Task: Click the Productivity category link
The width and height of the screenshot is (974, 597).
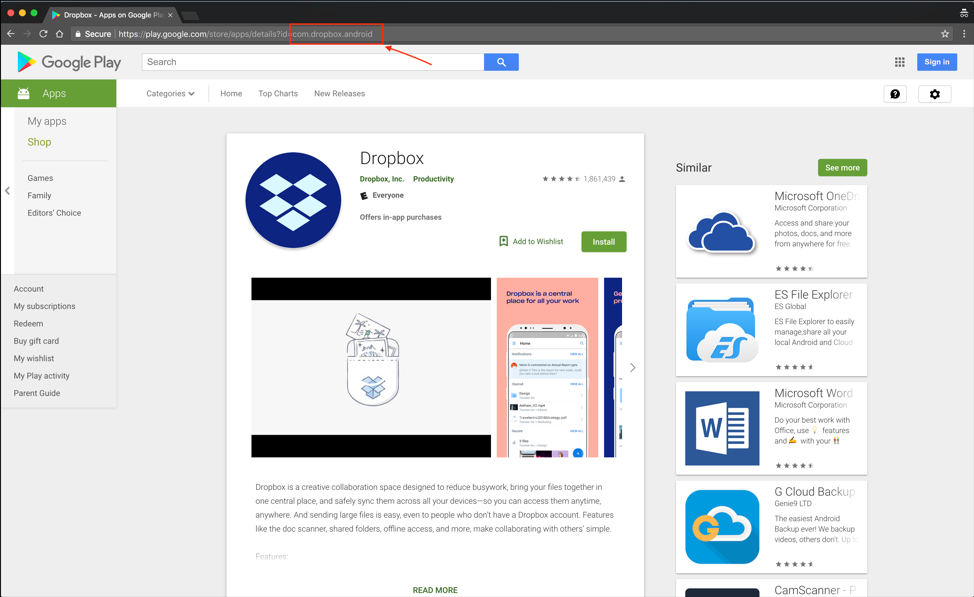Action: point(434,179)
